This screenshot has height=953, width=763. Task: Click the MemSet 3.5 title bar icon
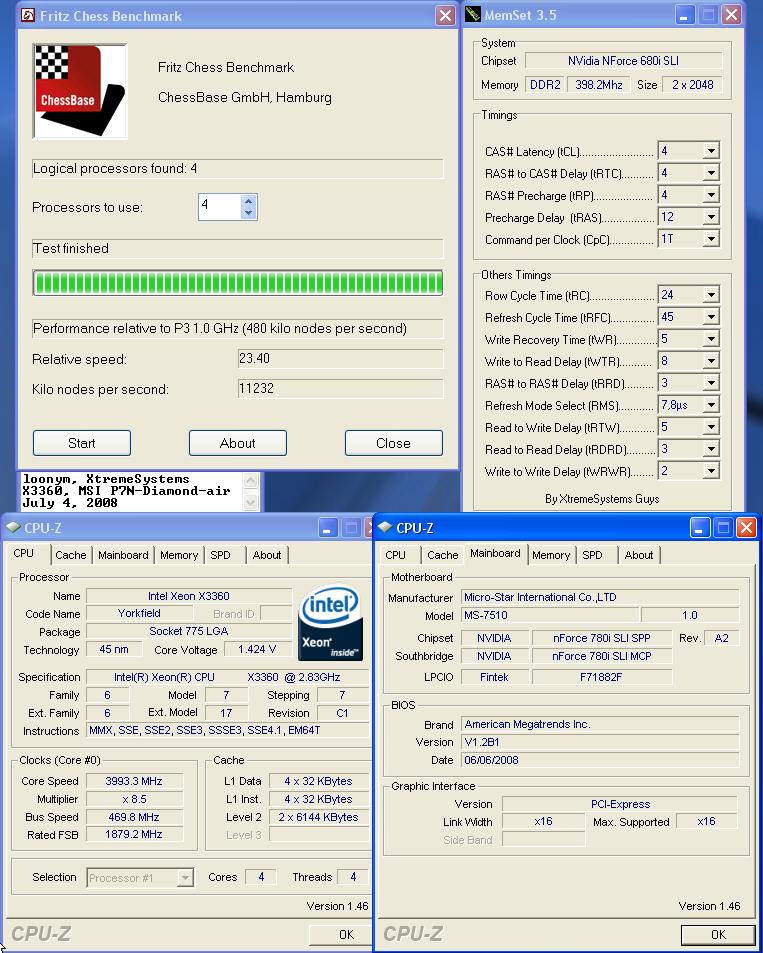[x=472, y=15]
